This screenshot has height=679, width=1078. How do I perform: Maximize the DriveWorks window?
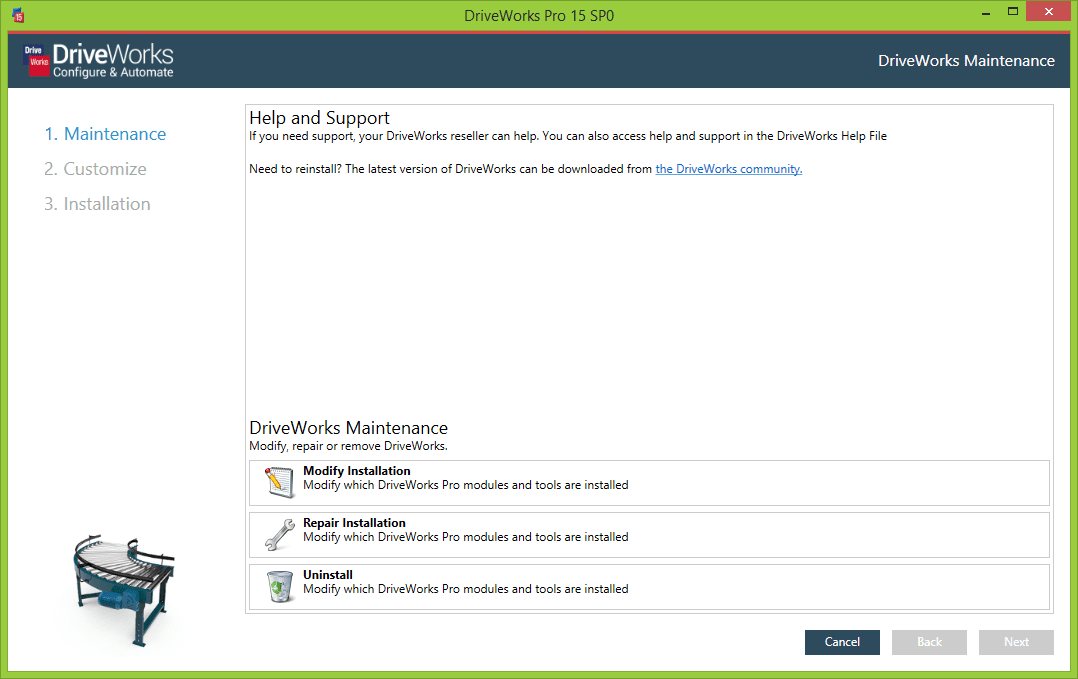1013,12
